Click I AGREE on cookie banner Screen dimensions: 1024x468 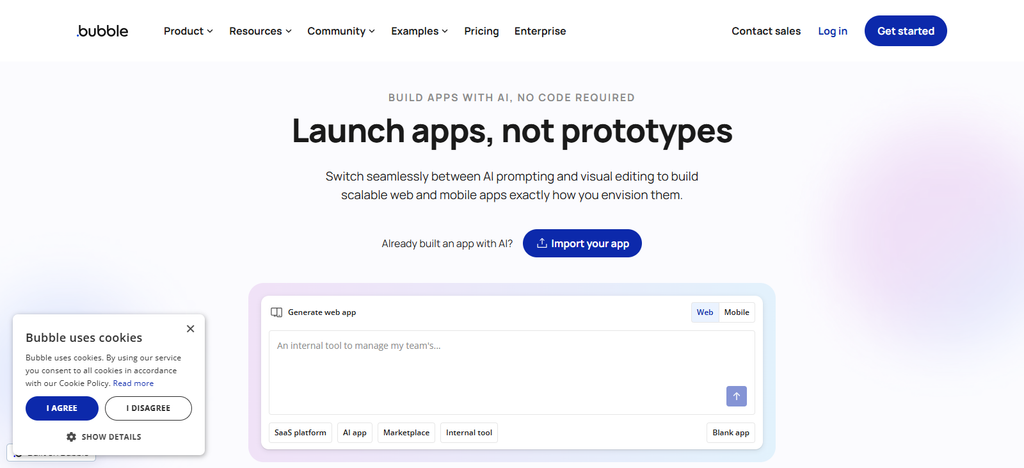coord(62,408)
